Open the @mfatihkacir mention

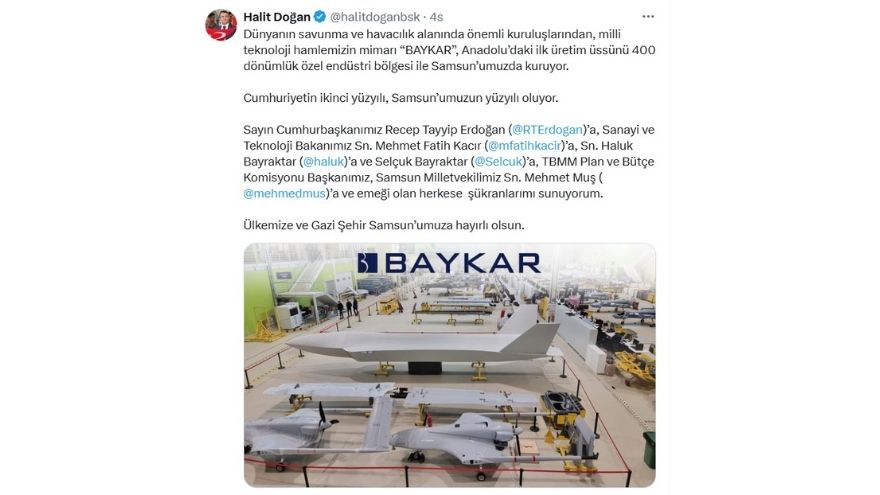pos(524,146)
